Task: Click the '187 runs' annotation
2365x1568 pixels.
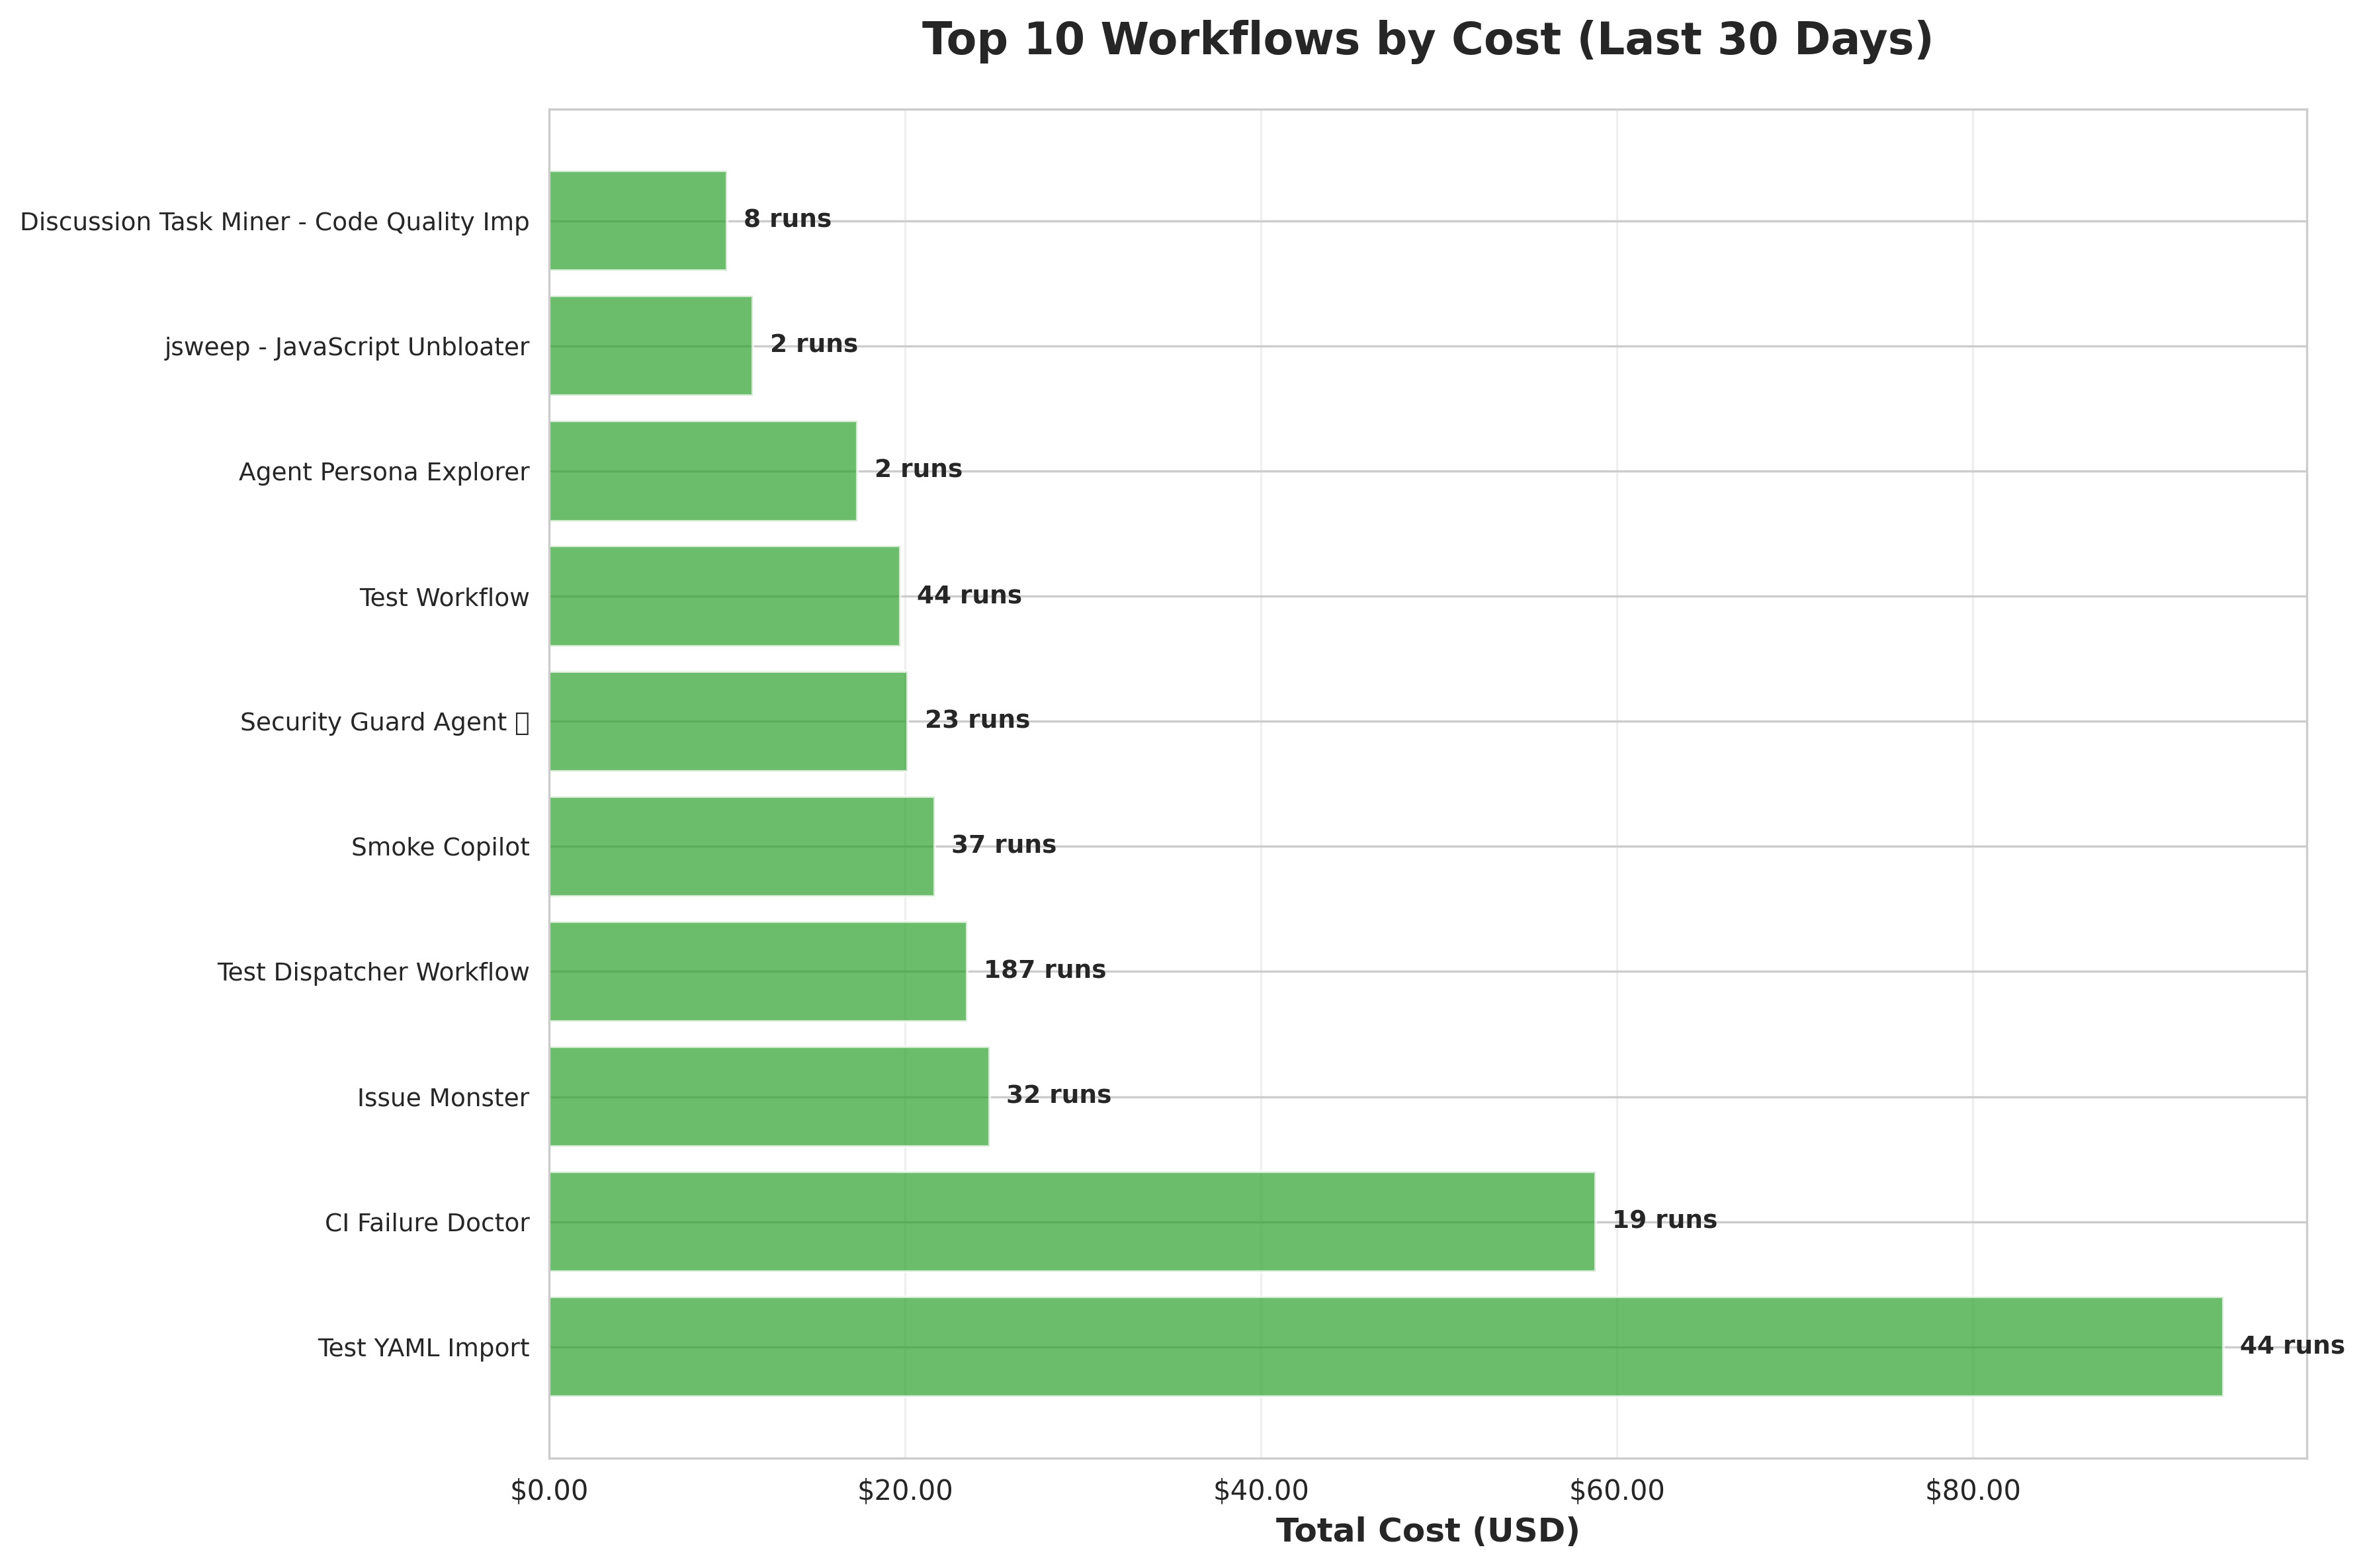Action: pos(1044,970)
